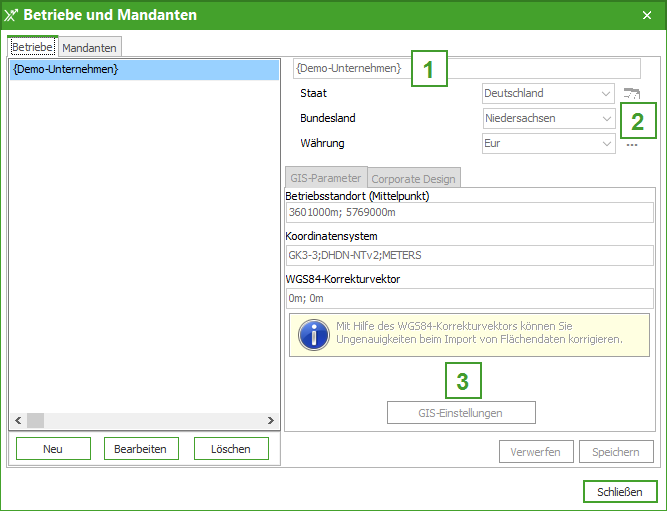This screenshot has height=511, width=667.
Task: Click the ellipsis icon beside Währung
Action: (x=631, y=144)
